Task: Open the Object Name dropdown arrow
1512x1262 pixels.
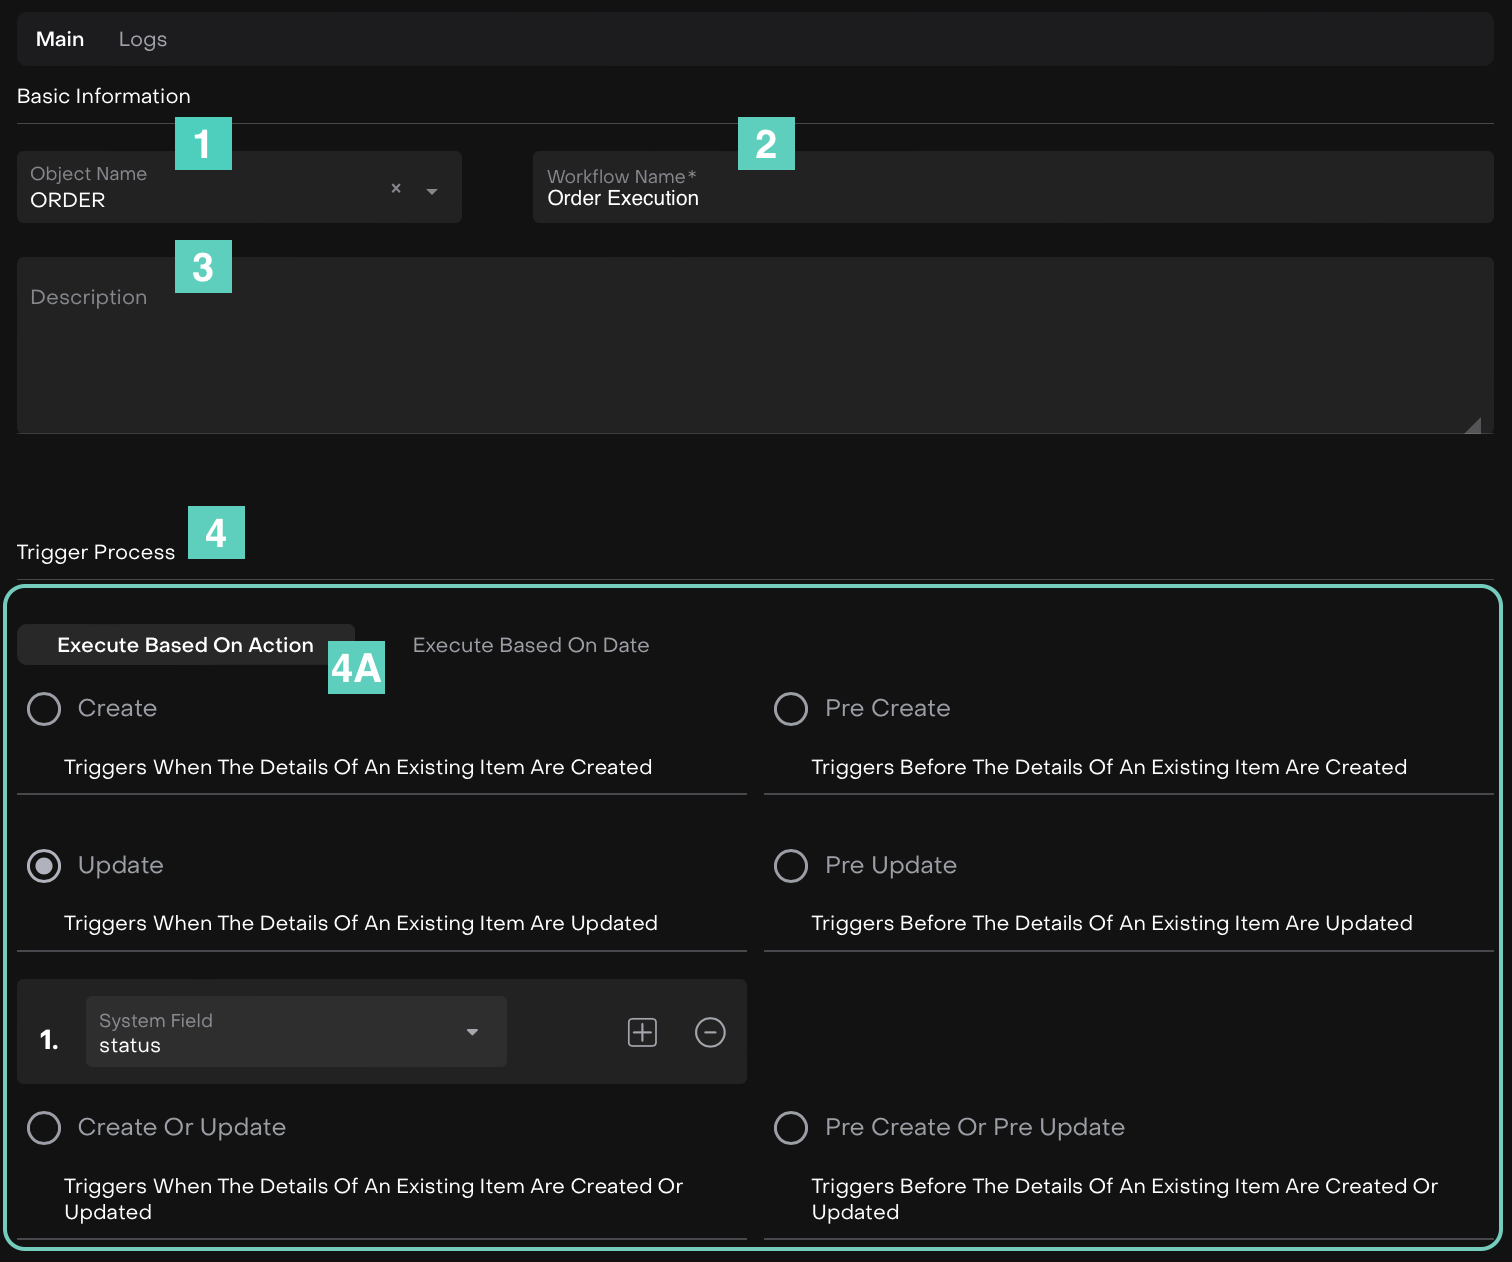Action: coord(432,191)
